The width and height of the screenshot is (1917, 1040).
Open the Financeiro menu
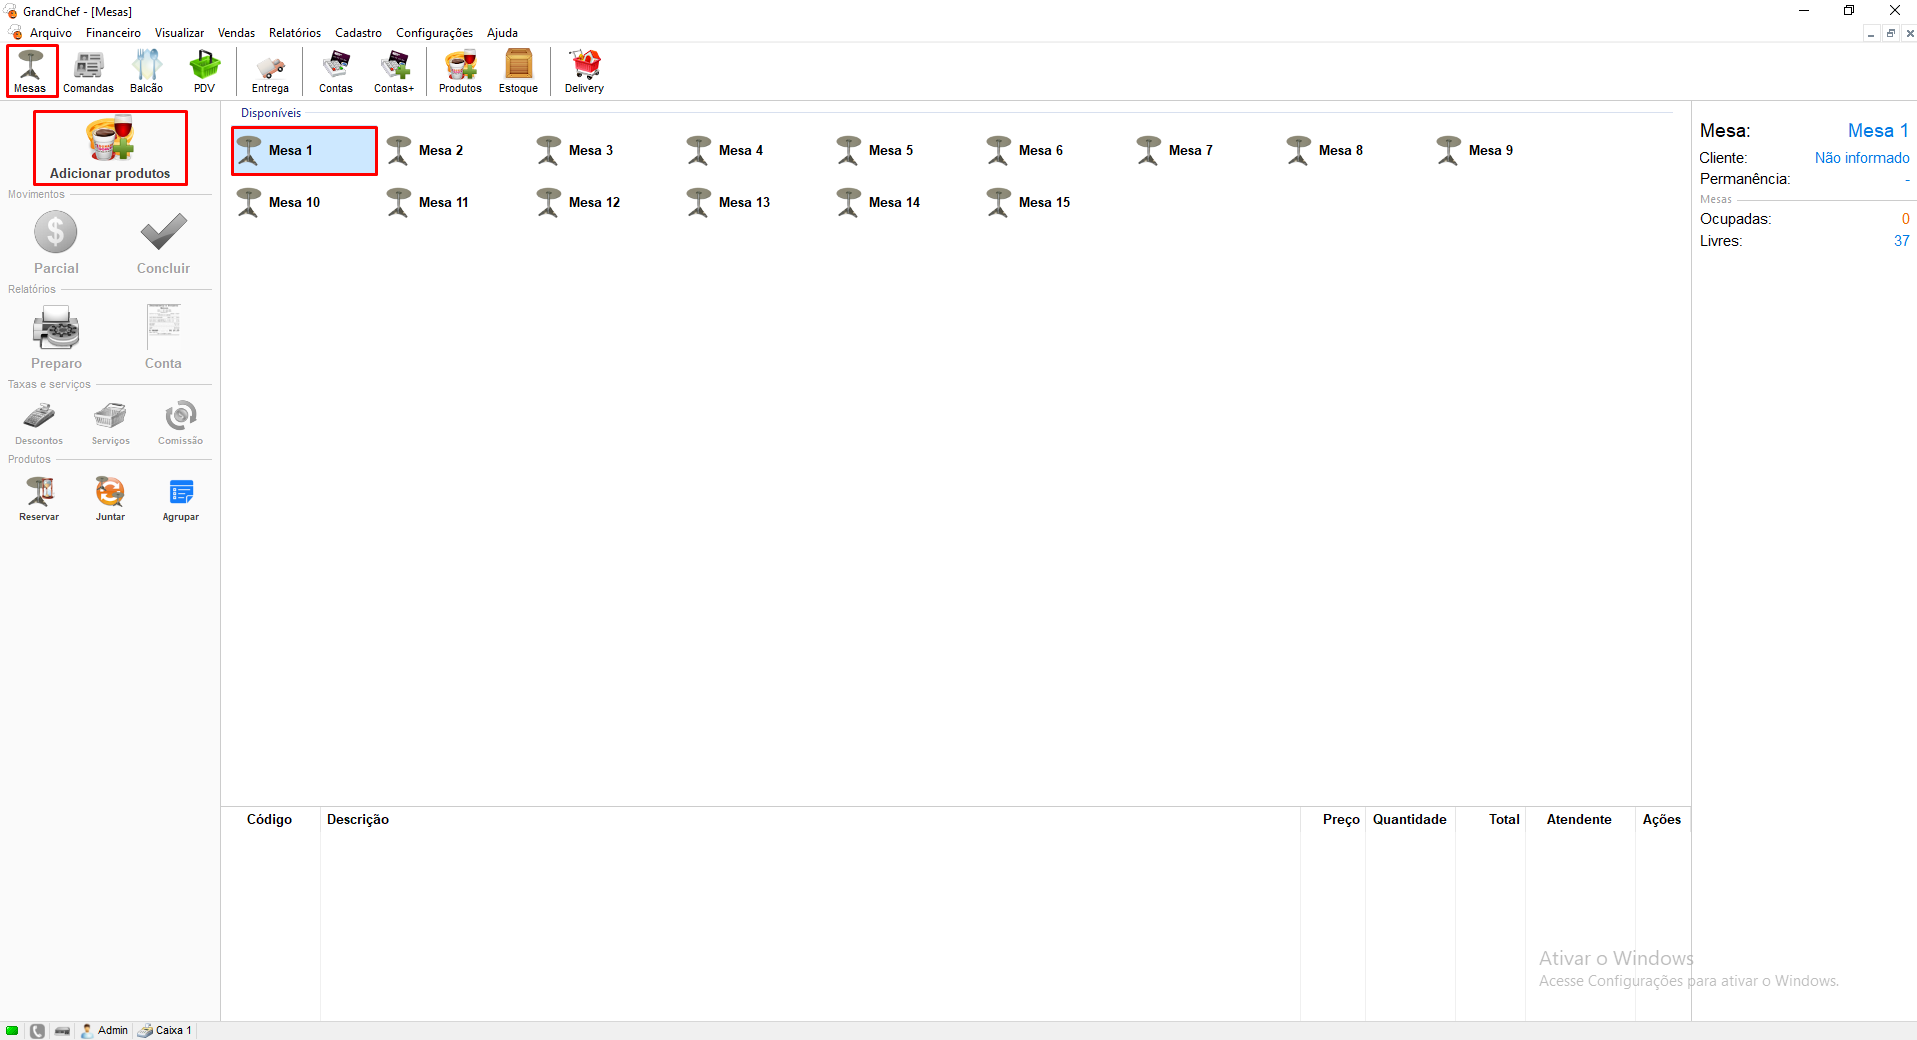[113, 33]
